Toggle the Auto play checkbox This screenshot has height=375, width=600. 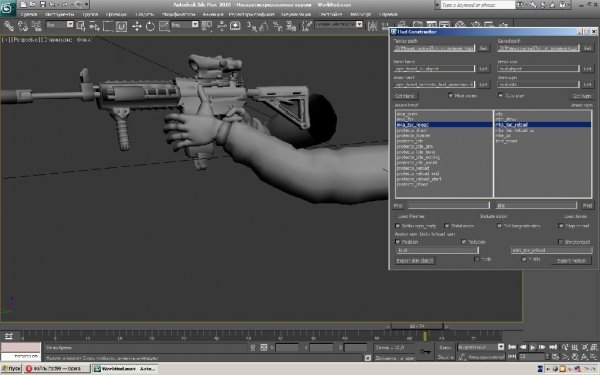pyautogui.click(x=501, y=95)
